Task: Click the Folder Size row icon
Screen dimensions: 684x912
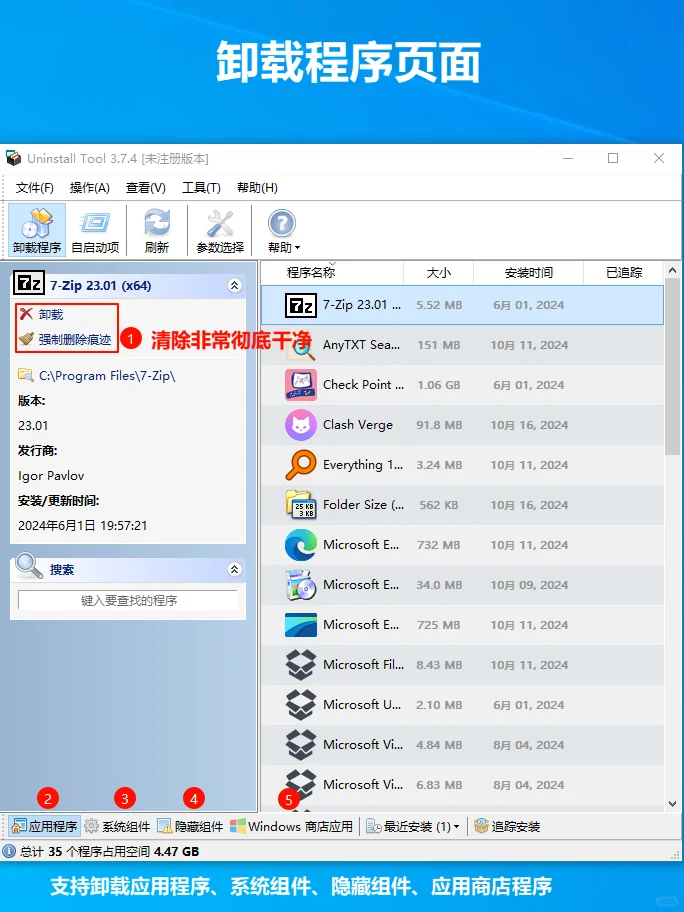Action: coord(301,505)
